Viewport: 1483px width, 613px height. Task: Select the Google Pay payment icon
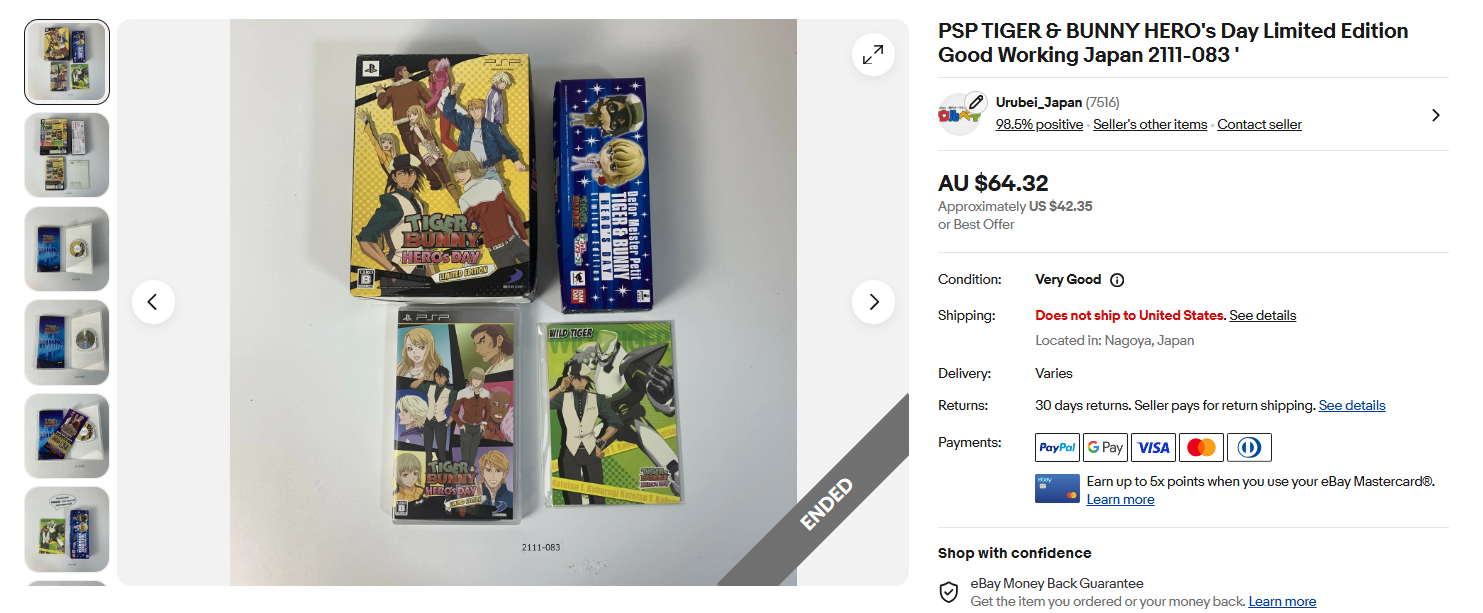click(1105, 447)
